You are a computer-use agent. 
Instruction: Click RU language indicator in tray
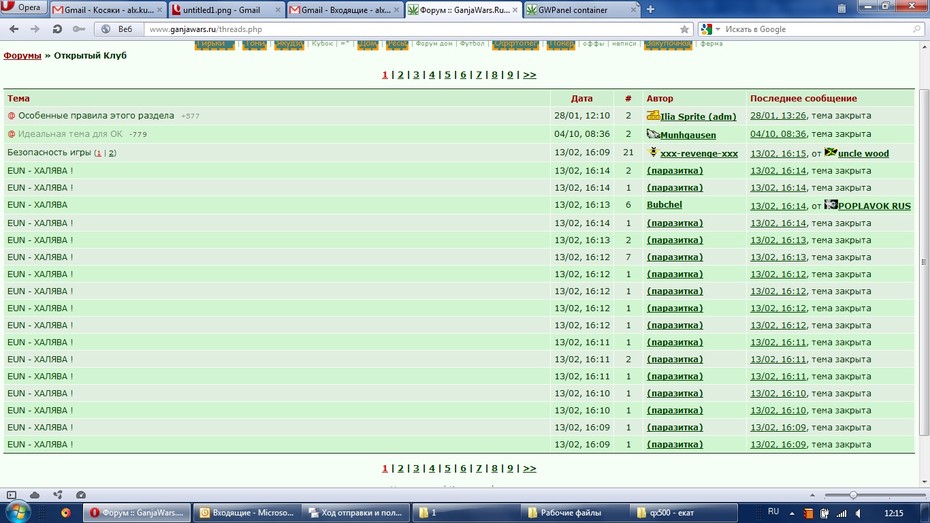[773, 512]
